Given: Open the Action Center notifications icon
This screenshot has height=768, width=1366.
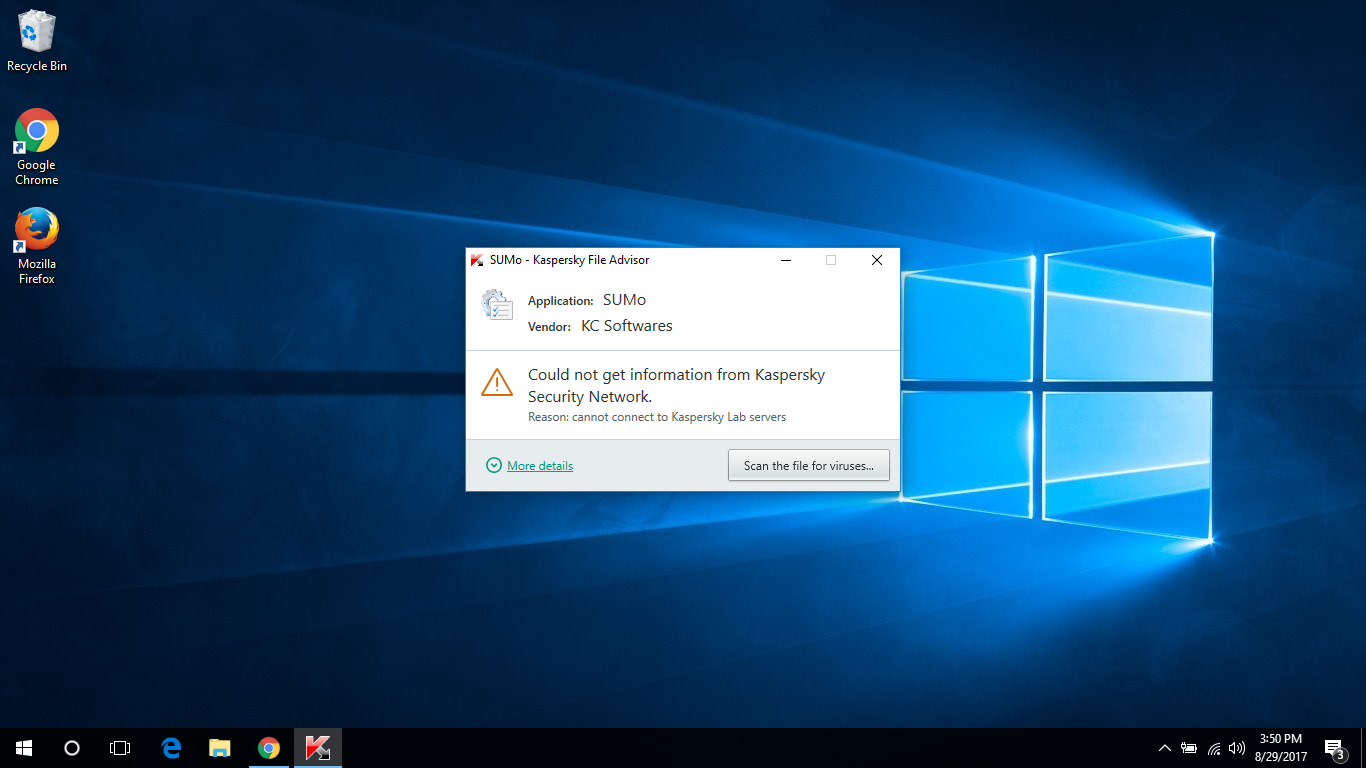Looking at the screenshot, I should click(x=1335, y=749).
